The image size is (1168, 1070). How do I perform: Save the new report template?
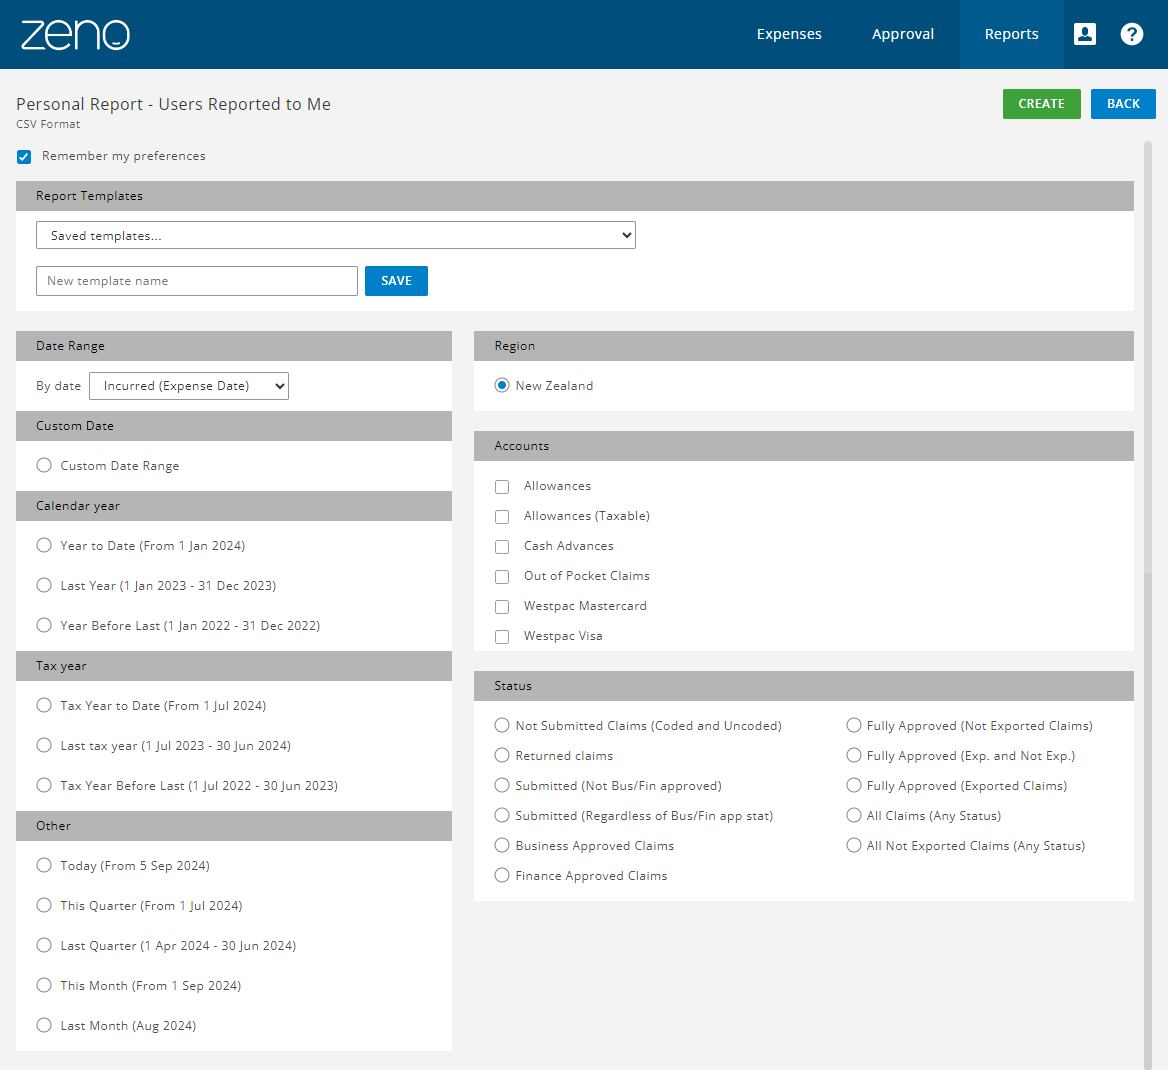(x=396, y=281)
